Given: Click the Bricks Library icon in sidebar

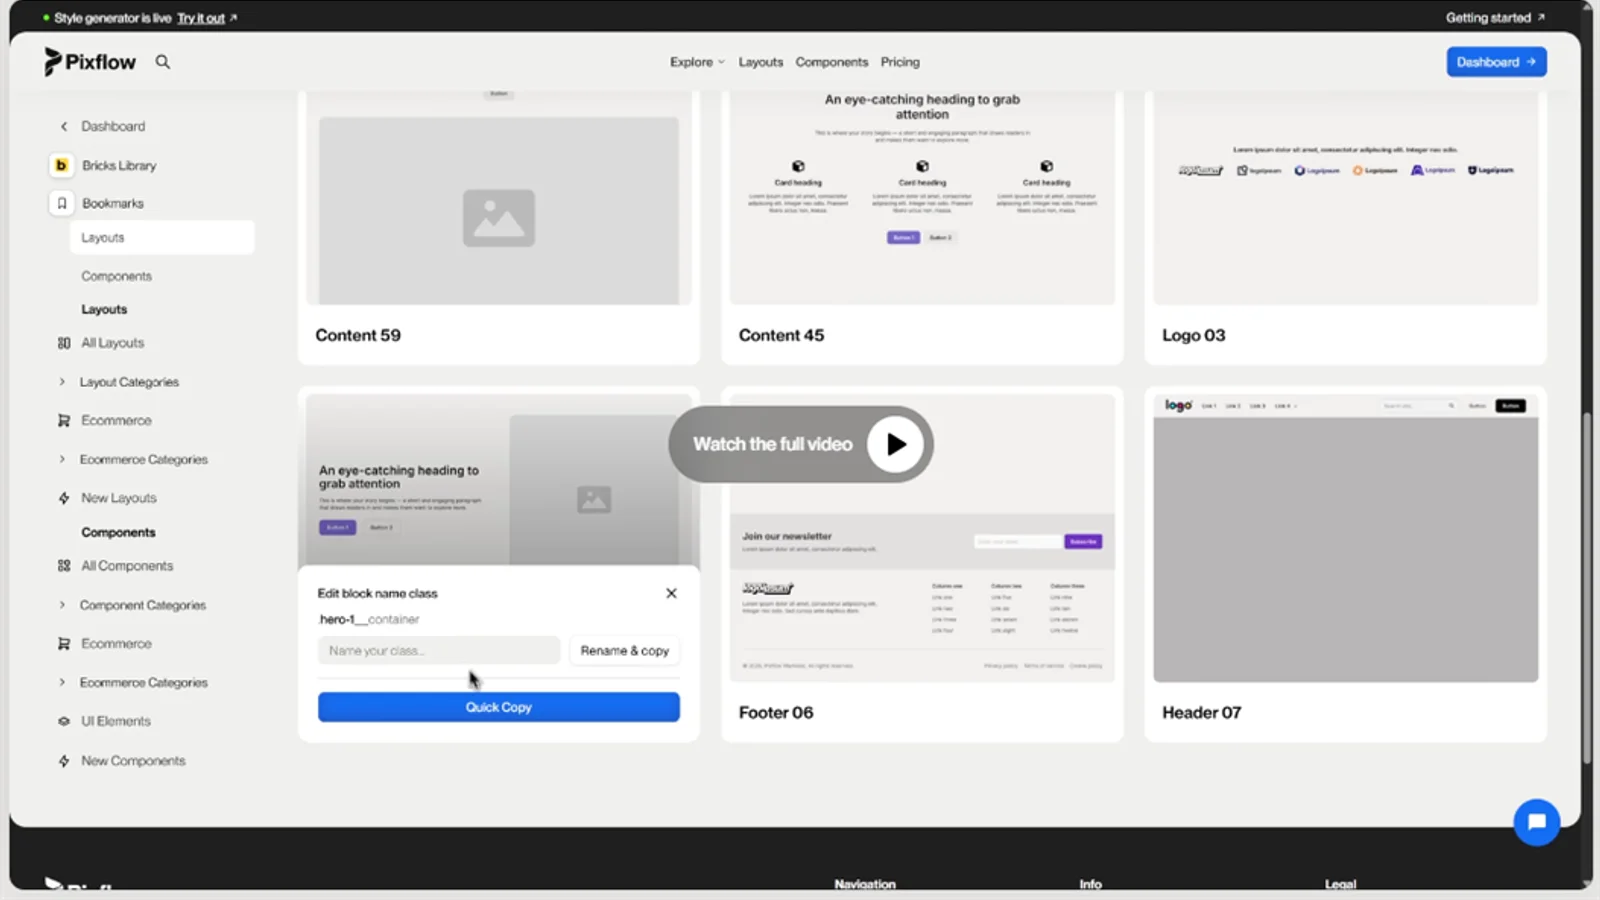Looking at the screenshot, I should [x=61, y=165].
